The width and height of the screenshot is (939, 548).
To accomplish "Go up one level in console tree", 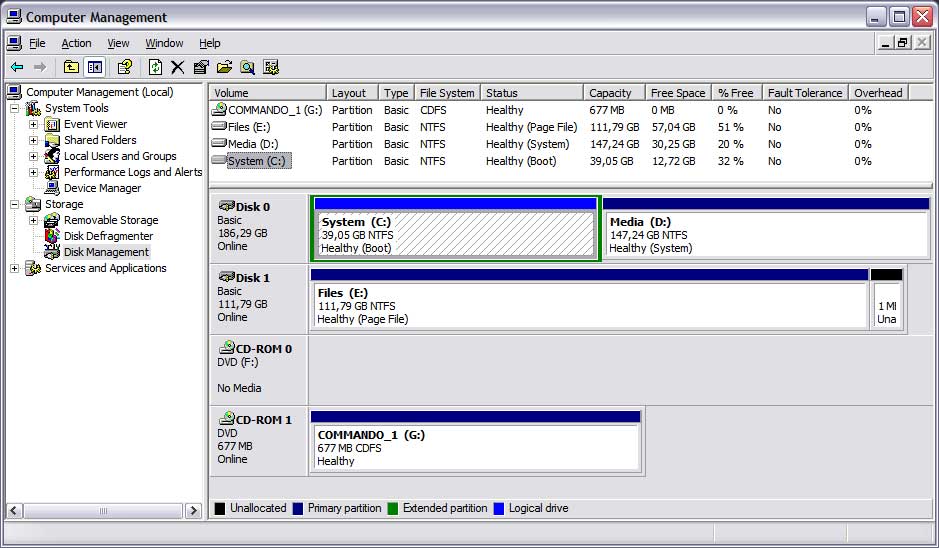I will tap(71, 67).
